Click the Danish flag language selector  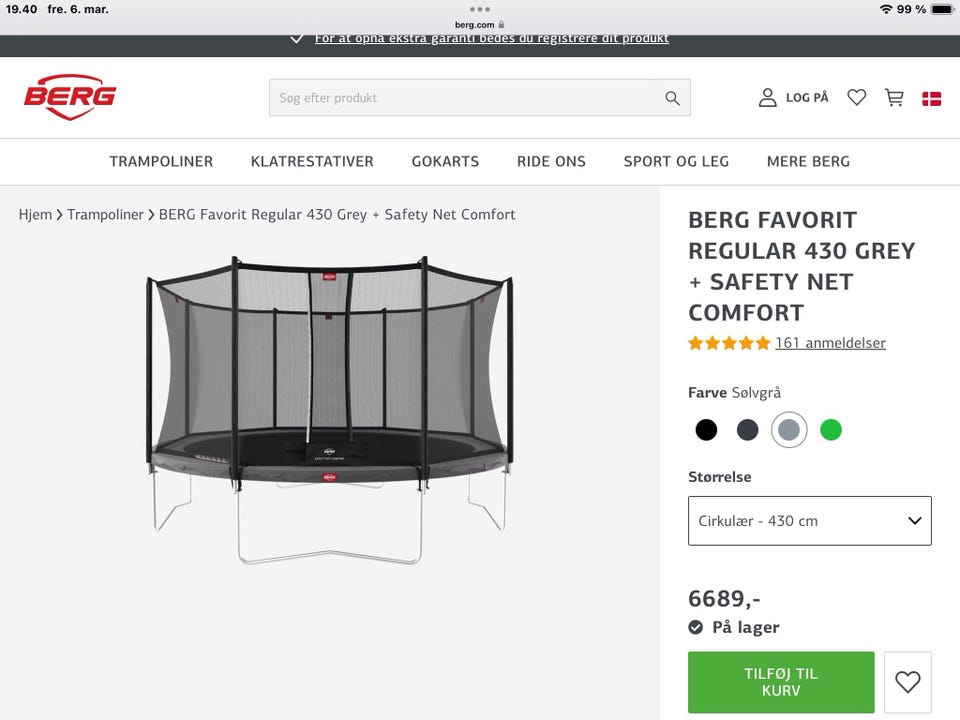(x=931, y=98)
